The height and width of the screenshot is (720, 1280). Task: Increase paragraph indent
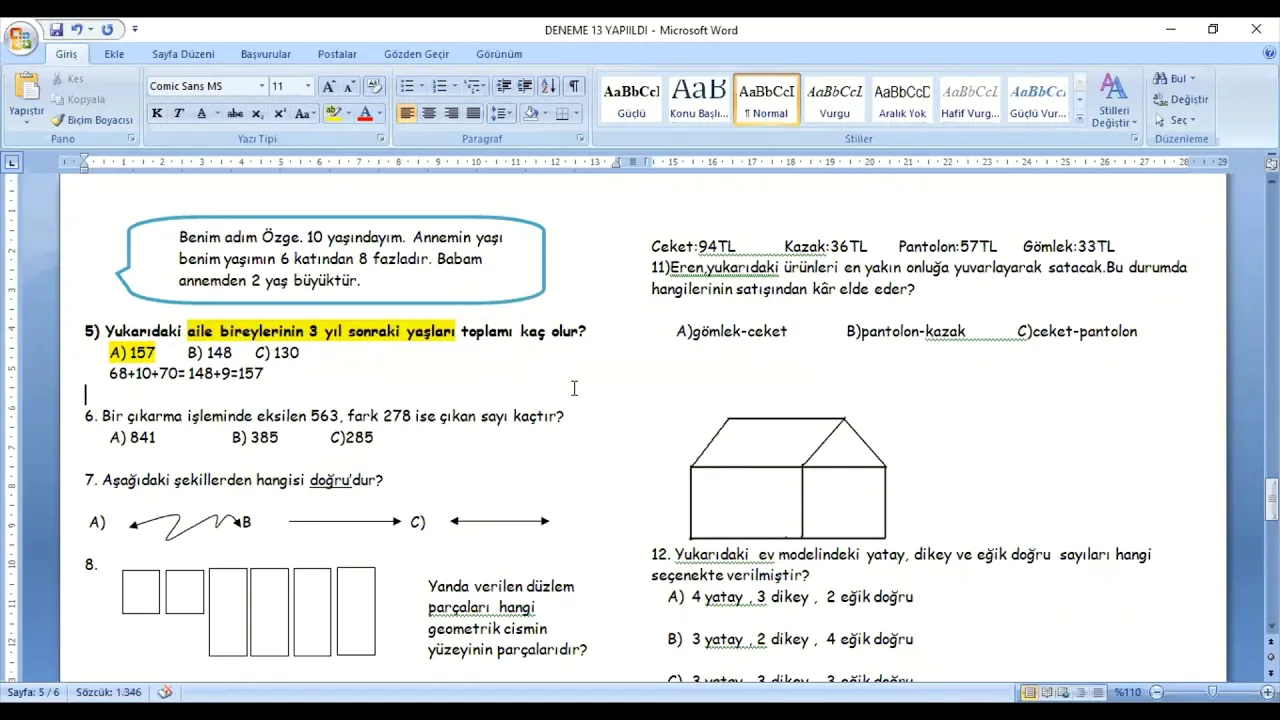coord(525,86)
